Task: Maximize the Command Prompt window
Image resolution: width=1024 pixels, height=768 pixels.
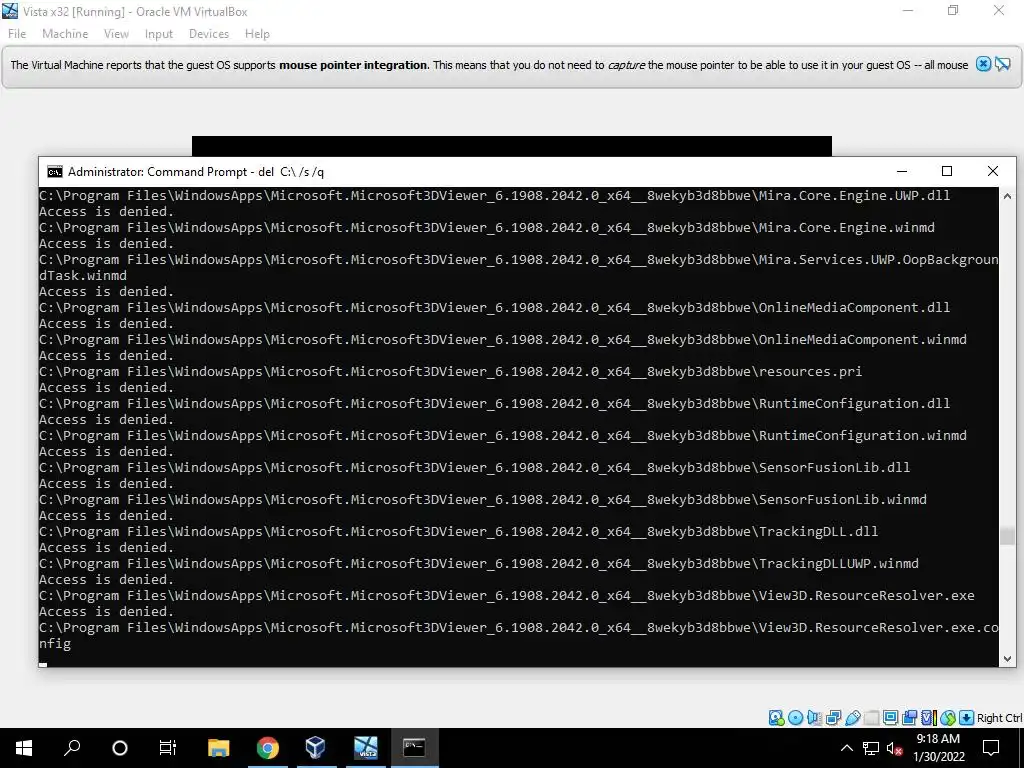Action: click(947, 171)
